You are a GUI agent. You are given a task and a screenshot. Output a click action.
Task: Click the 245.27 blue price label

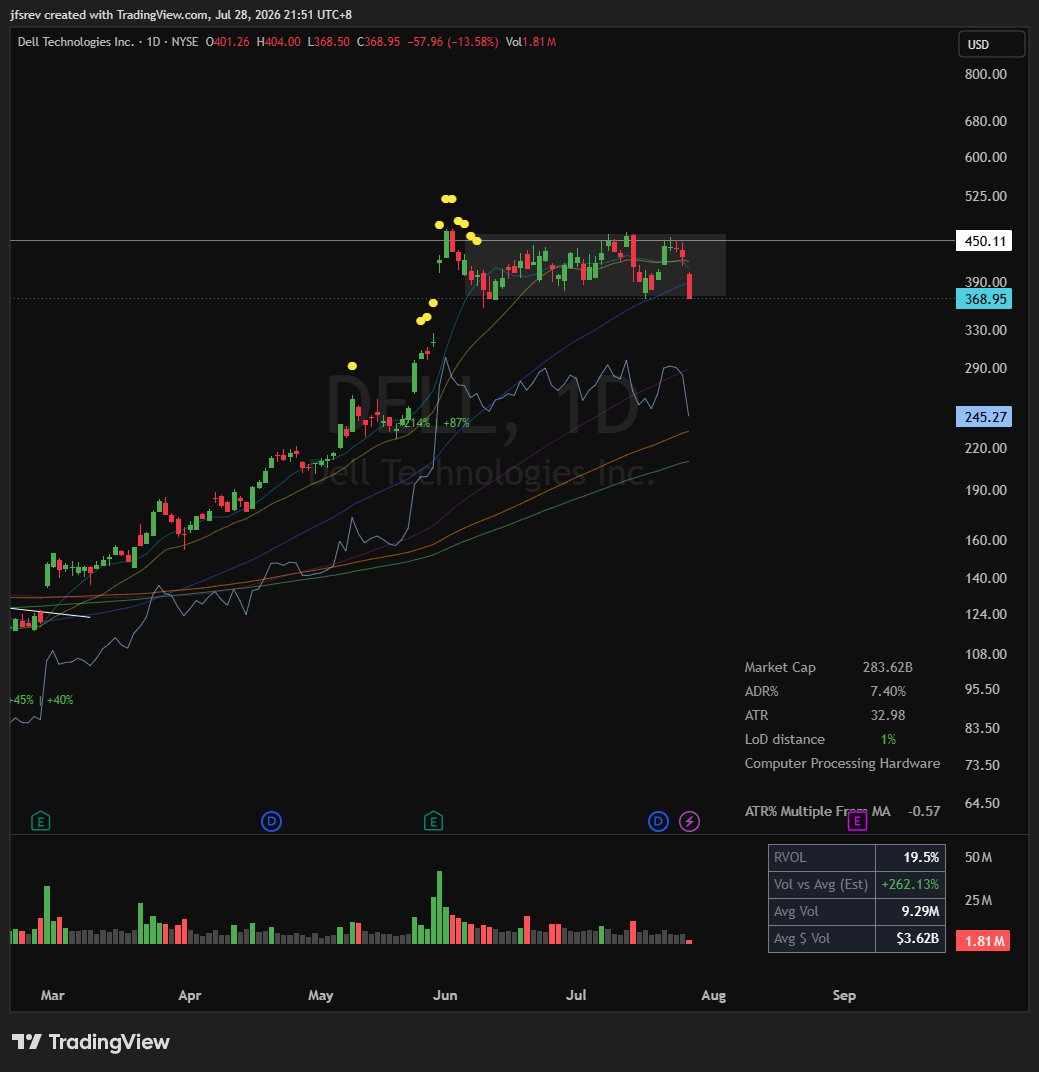click(984, 416)
